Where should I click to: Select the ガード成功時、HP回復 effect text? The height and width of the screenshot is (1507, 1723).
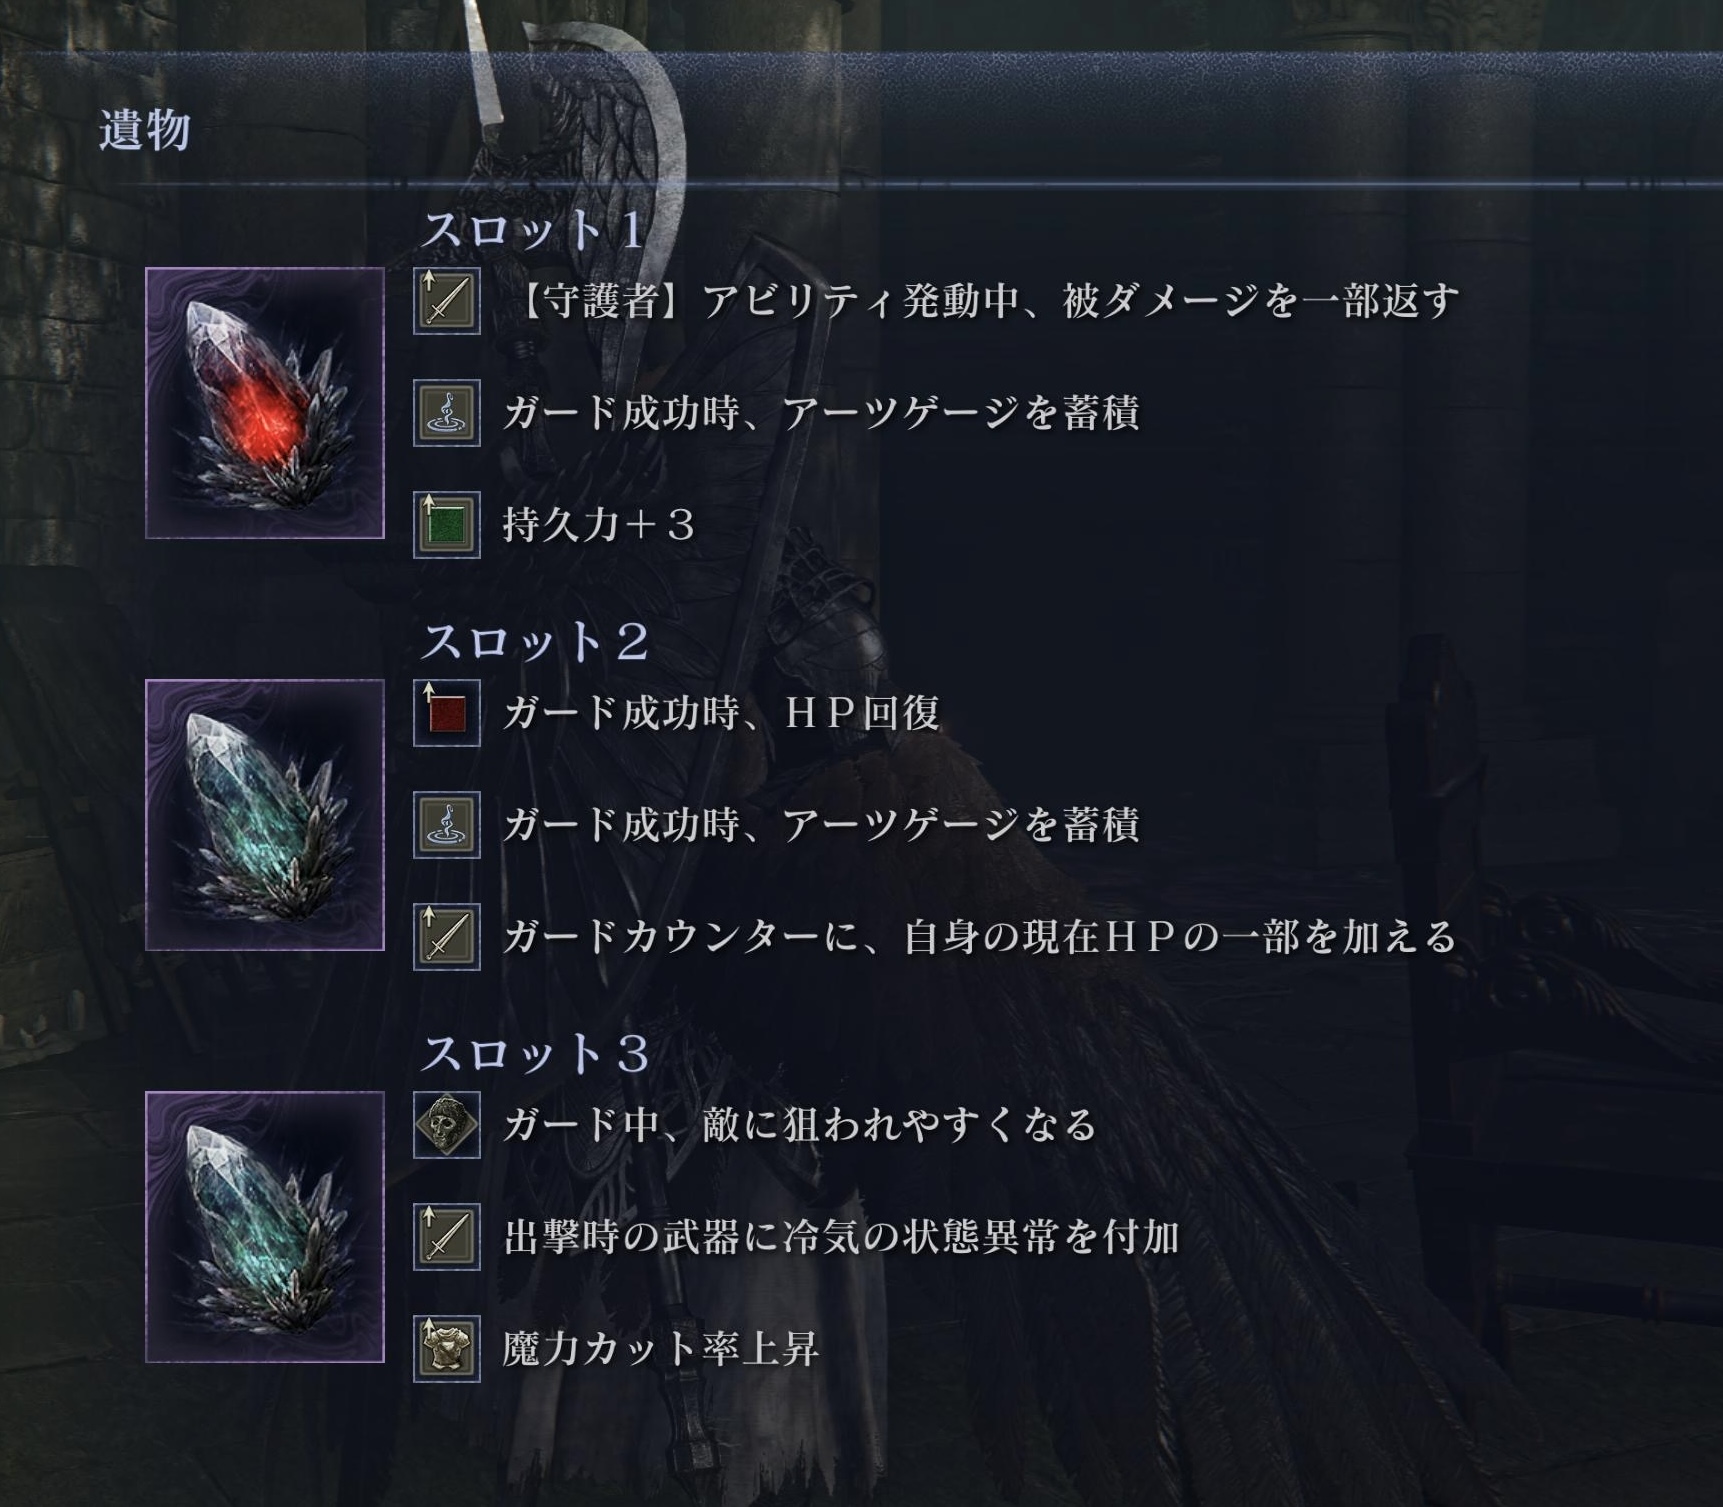(721, 713)
